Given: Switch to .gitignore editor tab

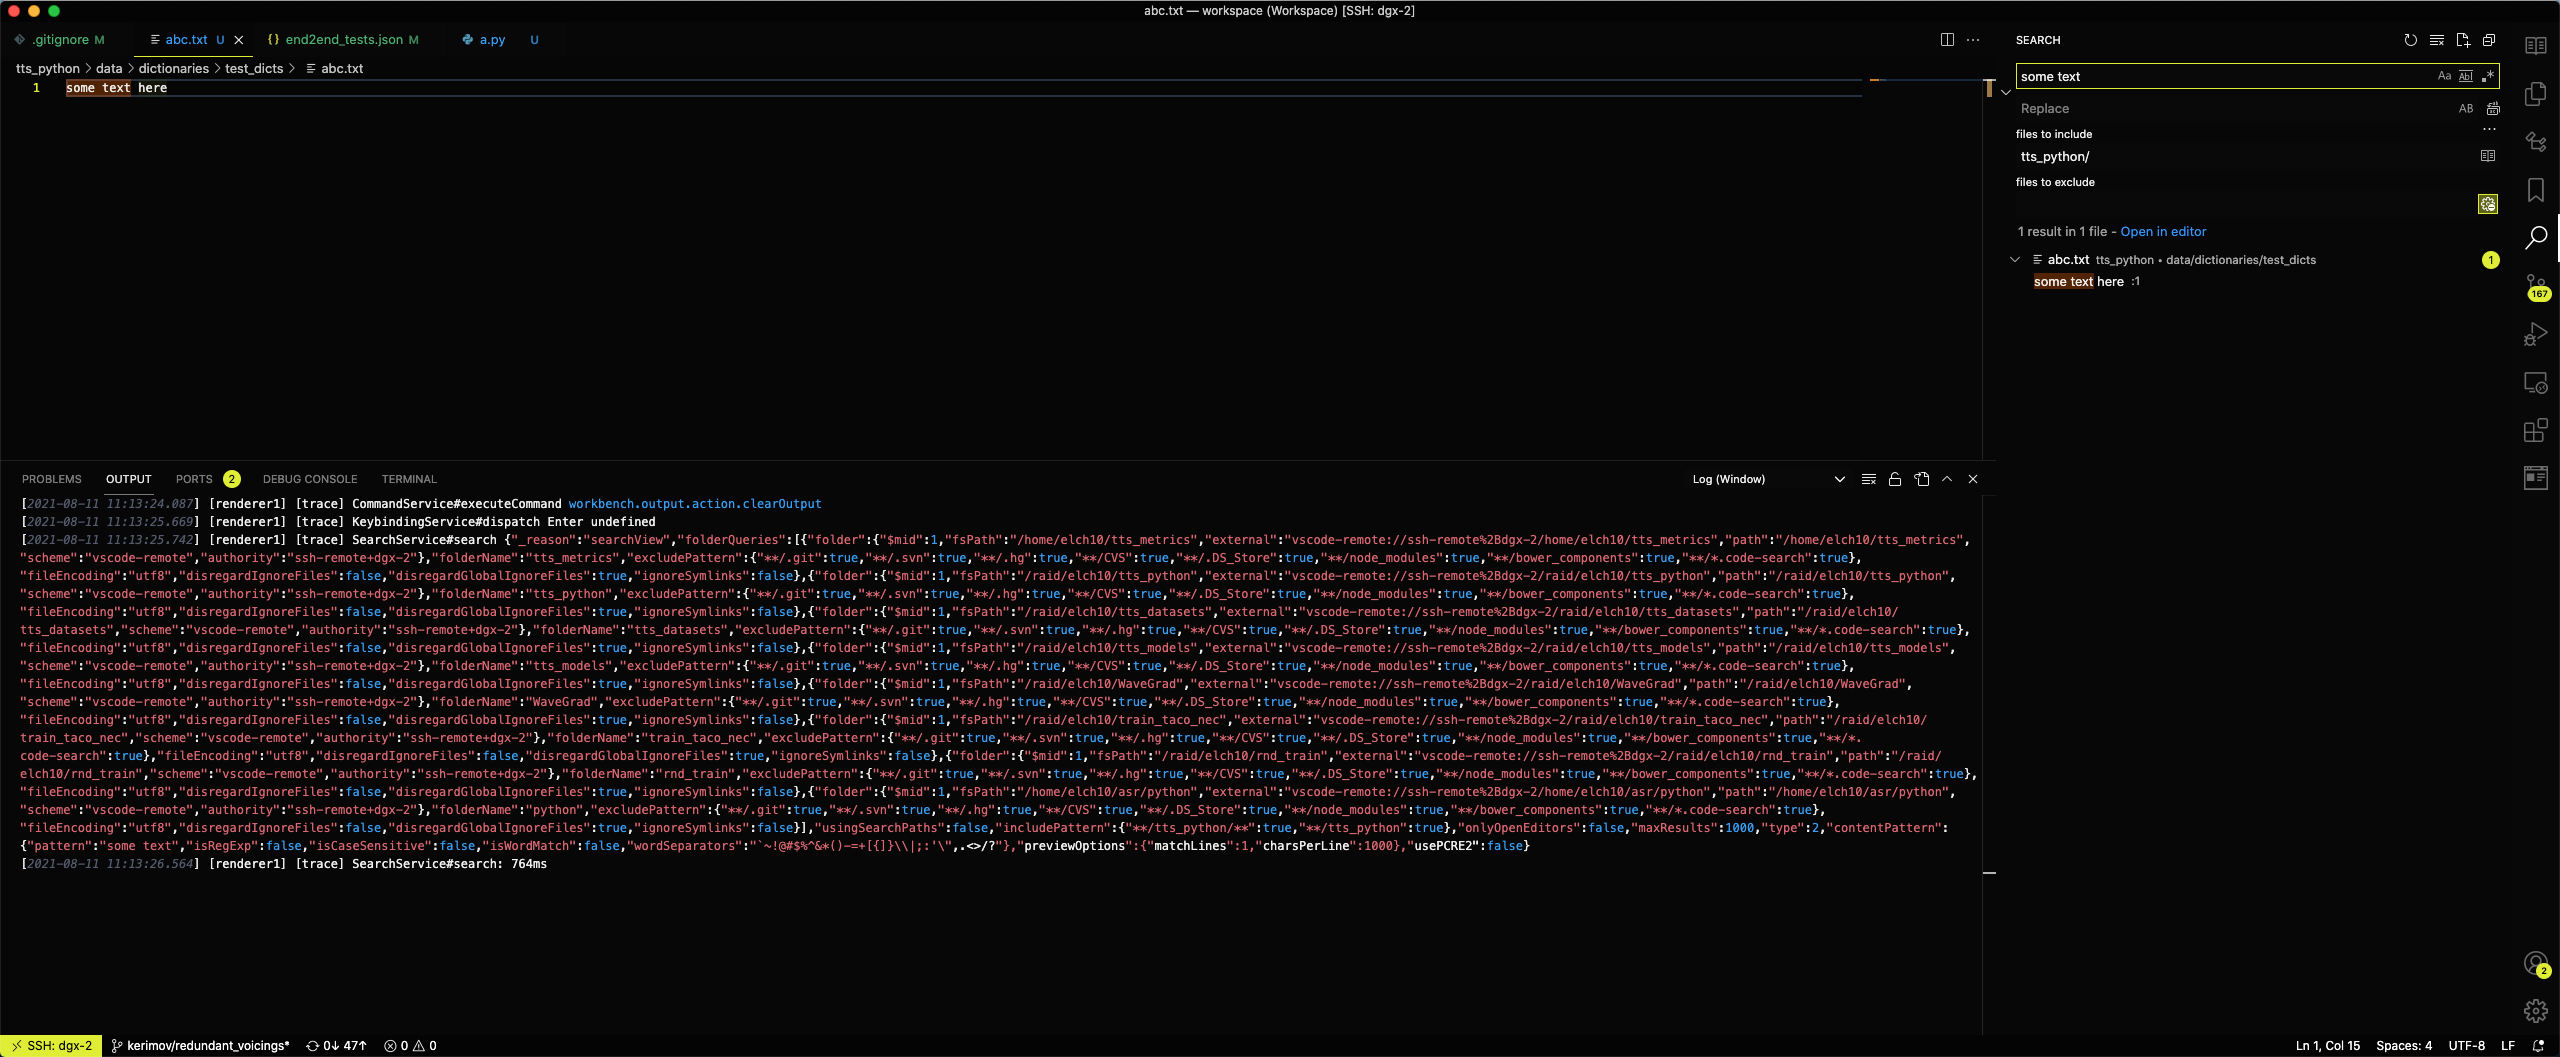Looking at the screenshot, I should [60, 40].
